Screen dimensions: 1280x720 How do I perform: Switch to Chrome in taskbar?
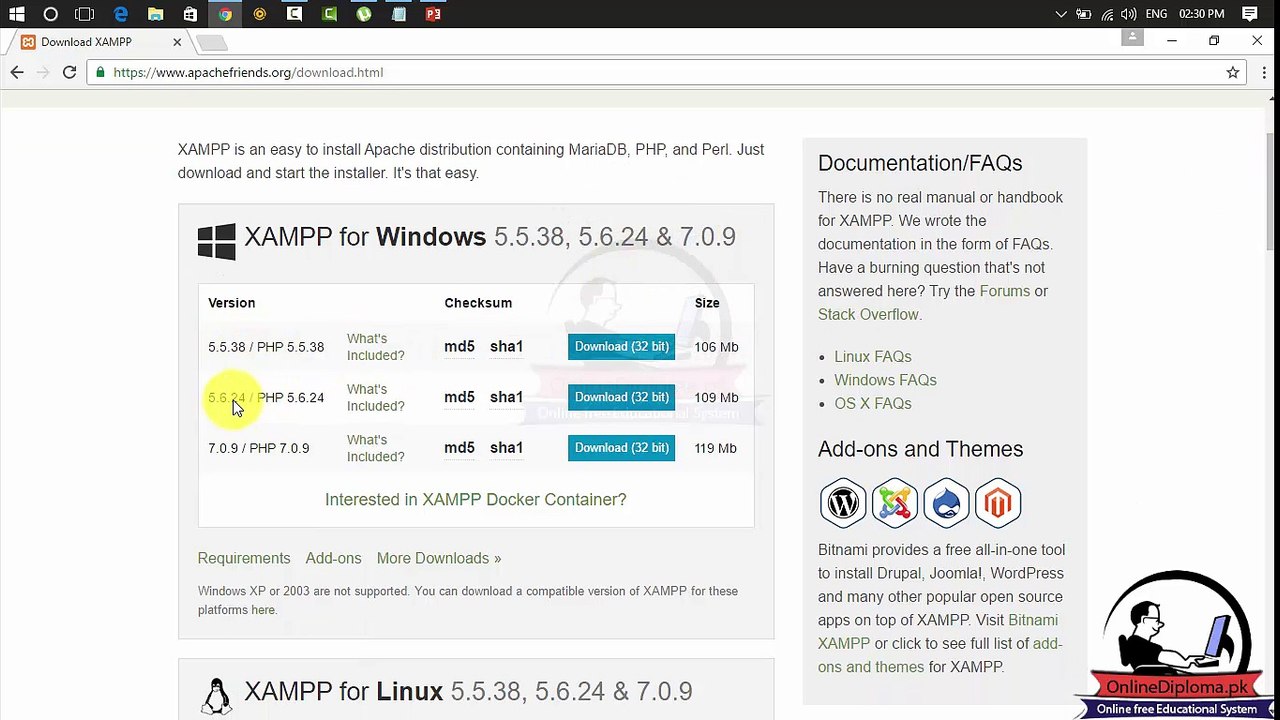click(225, 14)
